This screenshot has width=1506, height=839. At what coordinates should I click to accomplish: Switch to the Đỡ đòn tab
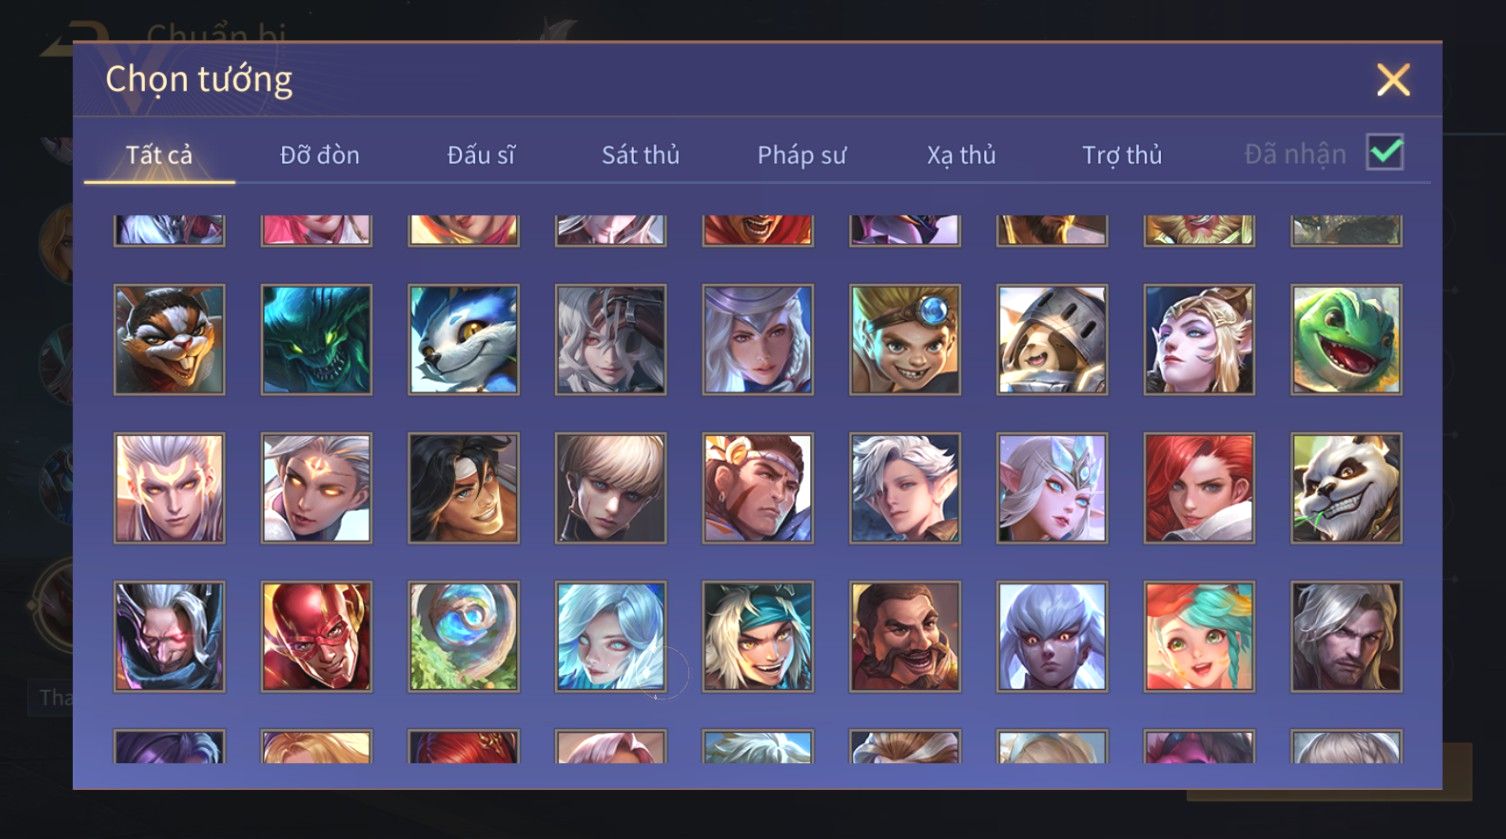pos(320,155)
